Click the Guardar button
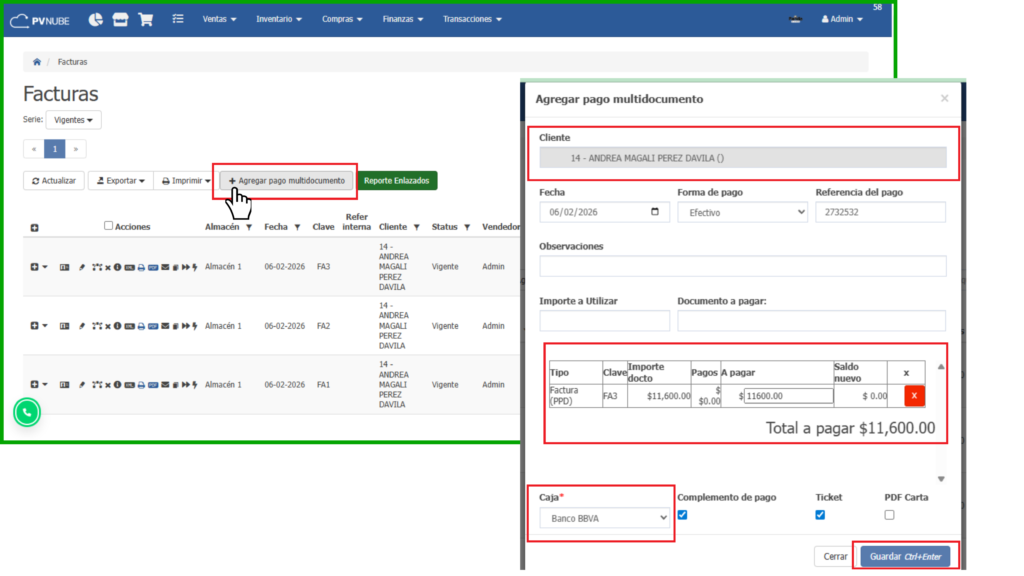This screenshot has width=1024, height=576. coord(905,556)
